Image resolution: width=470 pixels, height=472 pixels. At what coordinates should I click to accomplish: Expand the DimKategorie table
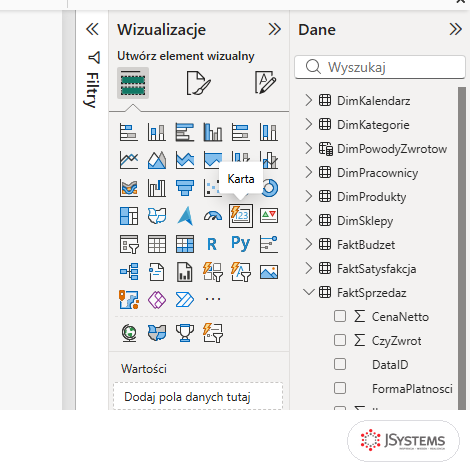[309, 124]
